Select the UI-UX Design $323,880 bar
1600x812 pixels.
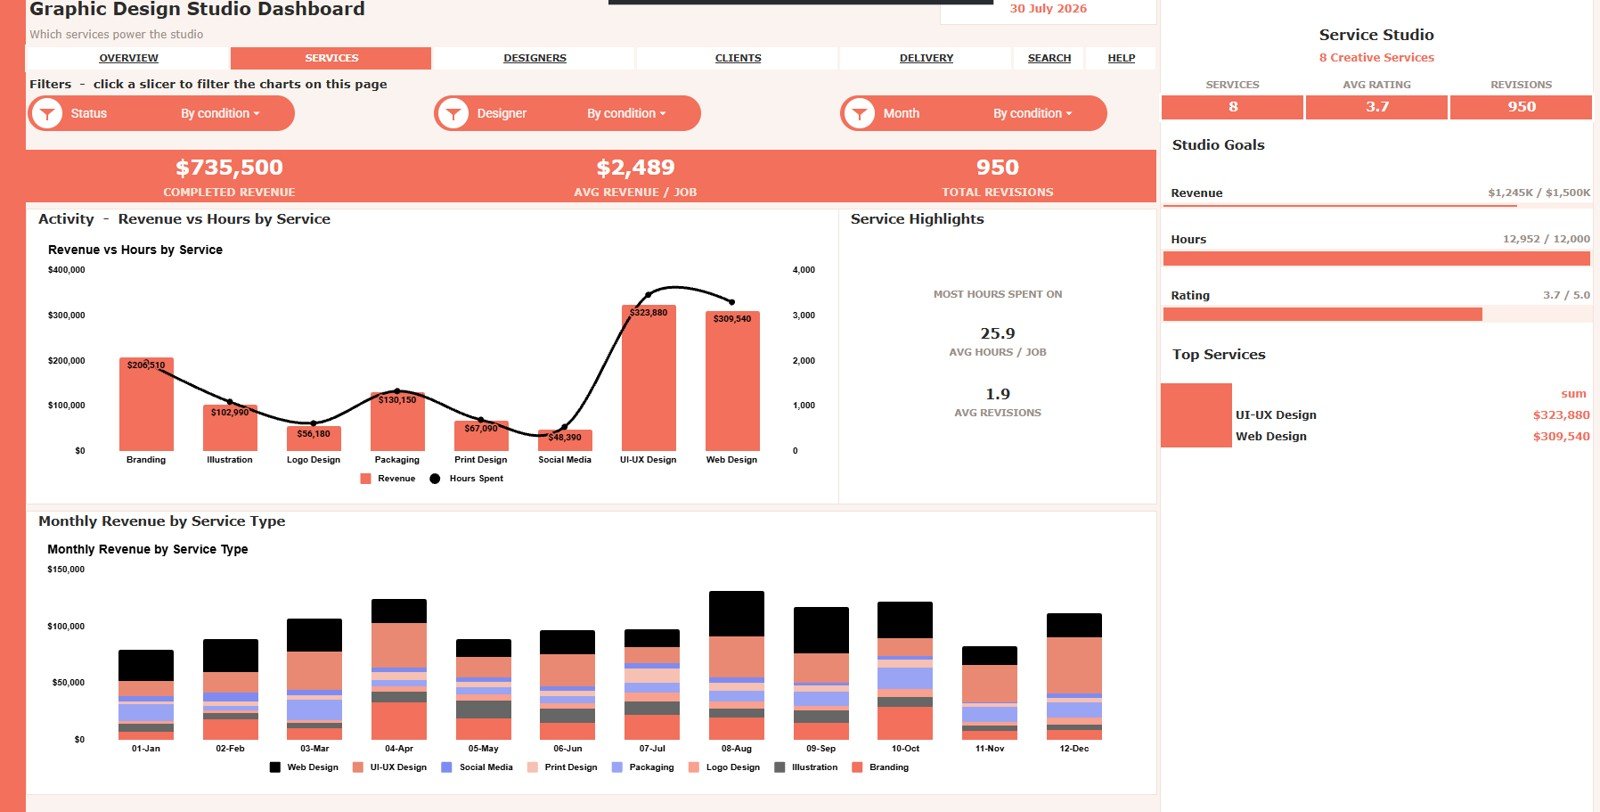(x=648, y=378)
